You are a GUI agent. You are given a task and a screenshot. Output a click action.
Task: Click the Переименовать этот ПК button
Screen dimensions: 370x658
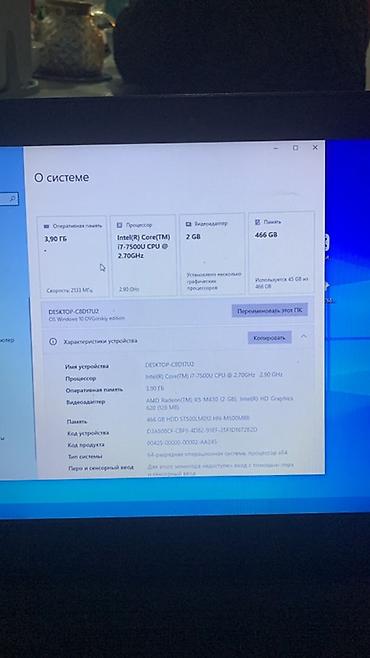pos(270,311)
